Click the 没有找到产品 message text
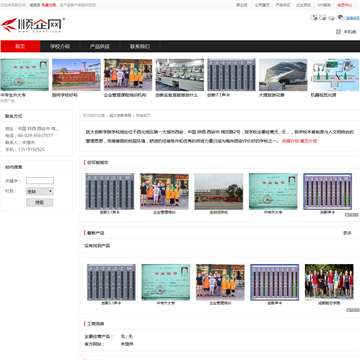The width and height of the screenshot is (360, 360). pos(97,246)
